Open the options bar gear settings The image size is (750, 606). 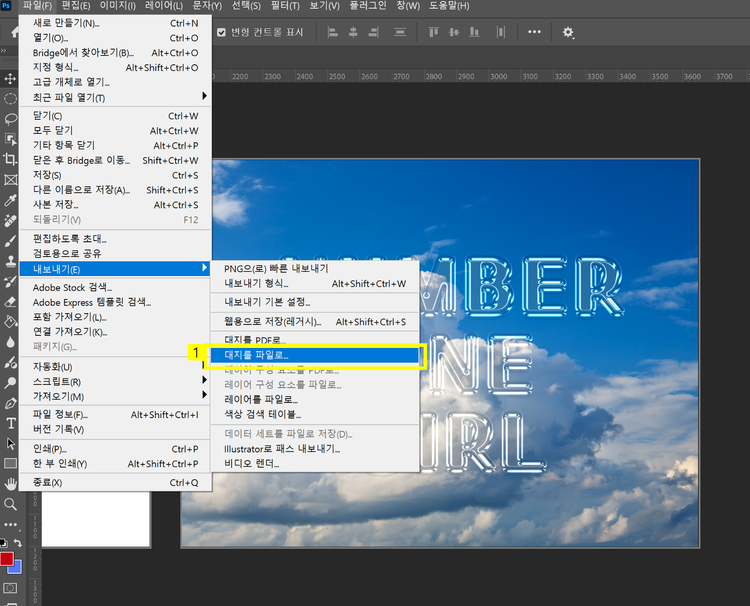click(568, 32)
